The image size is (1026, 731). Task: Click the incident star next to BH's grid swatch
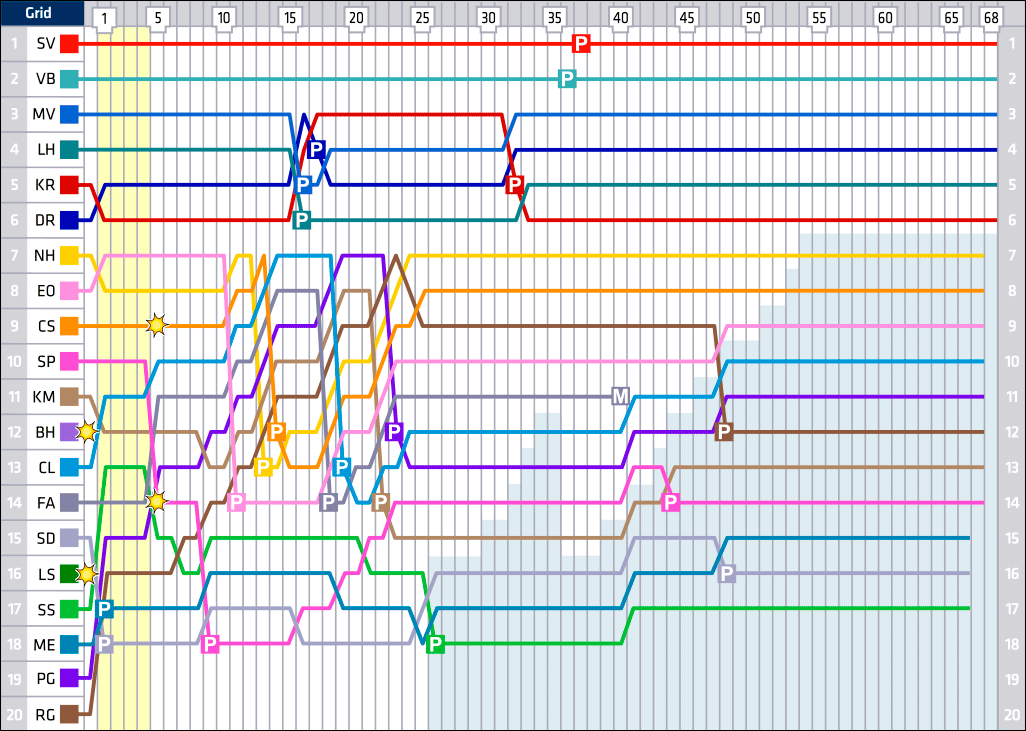tap(87, 432)
